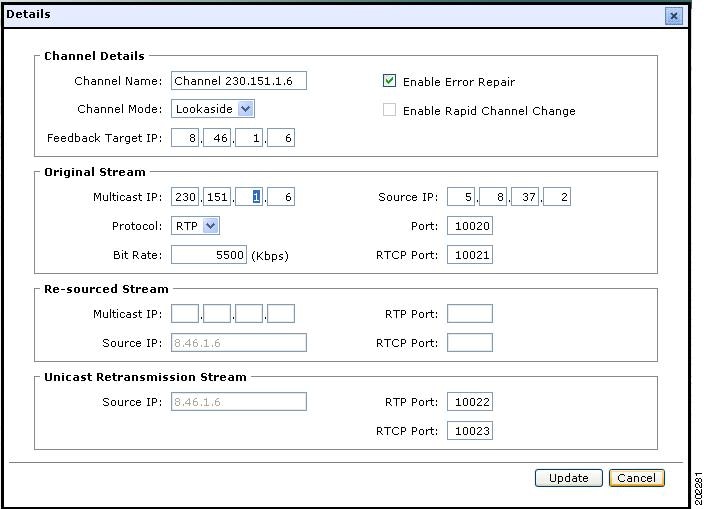The width and height of the screenshot is (704, 509).
Task: Click Unicast Retransmission Source IP field
Action: [239, 402]
